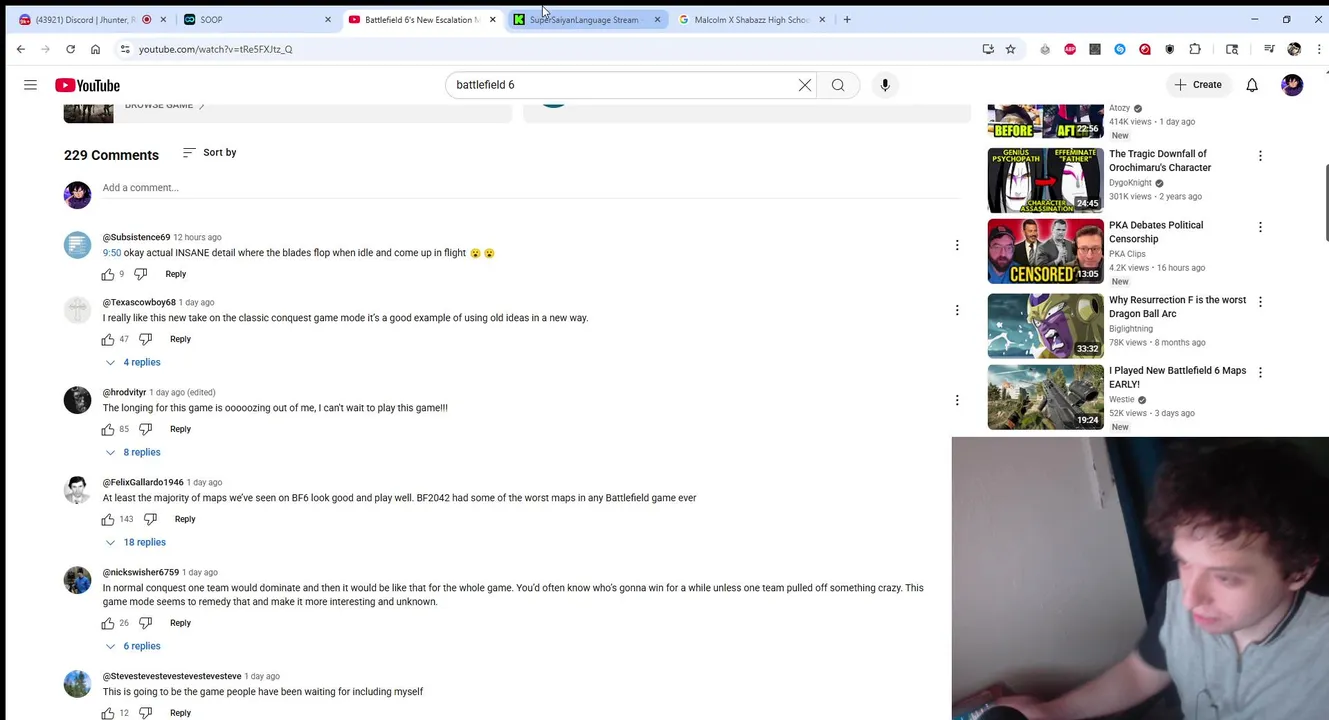Dislike the @nickswisher6759 comment
The width and height of the screenshot is (1329, 720).
click(x=145, y=623)
